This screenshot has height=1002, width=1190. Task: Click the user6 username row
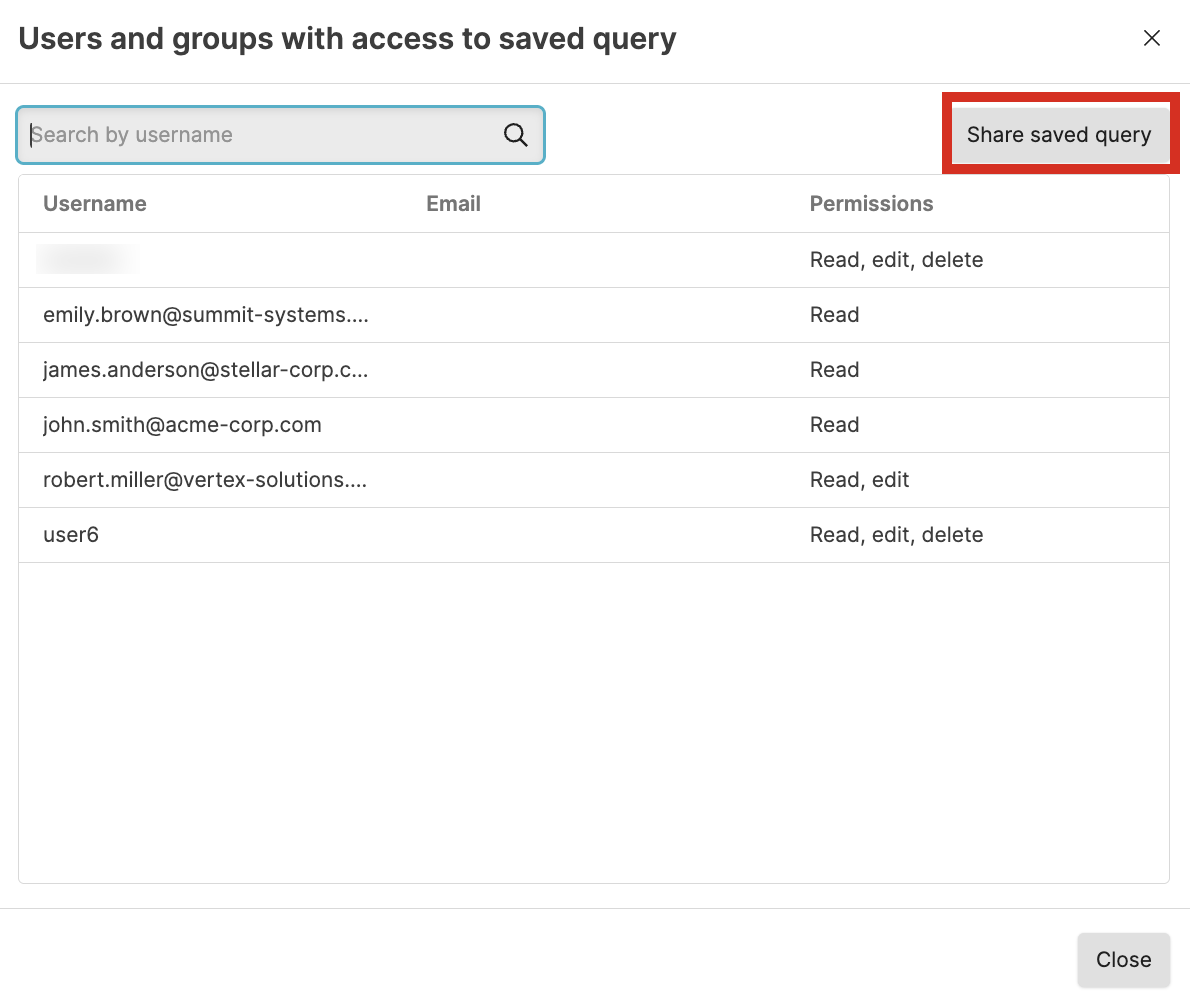pos(71,535)
